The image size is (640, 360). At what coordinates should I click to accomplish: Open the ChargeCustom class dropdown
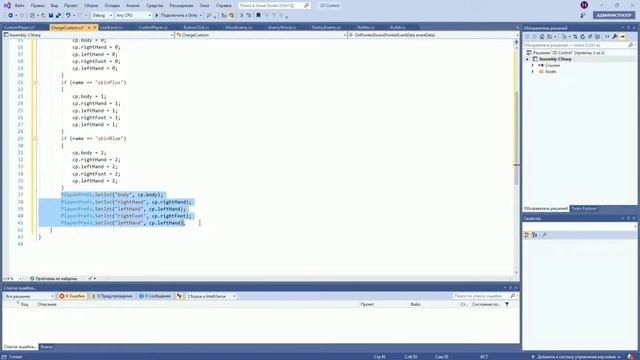pyautogui.click(x=261, y=35)
